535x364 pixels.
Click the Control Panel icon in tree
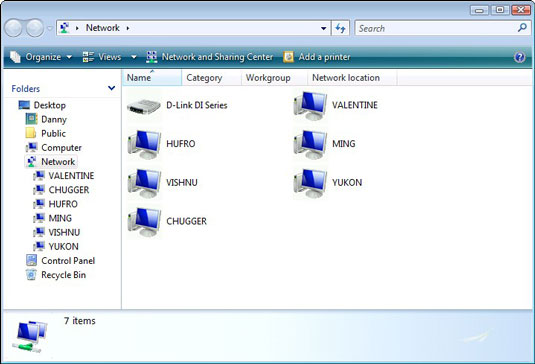[x=31, y=260]
